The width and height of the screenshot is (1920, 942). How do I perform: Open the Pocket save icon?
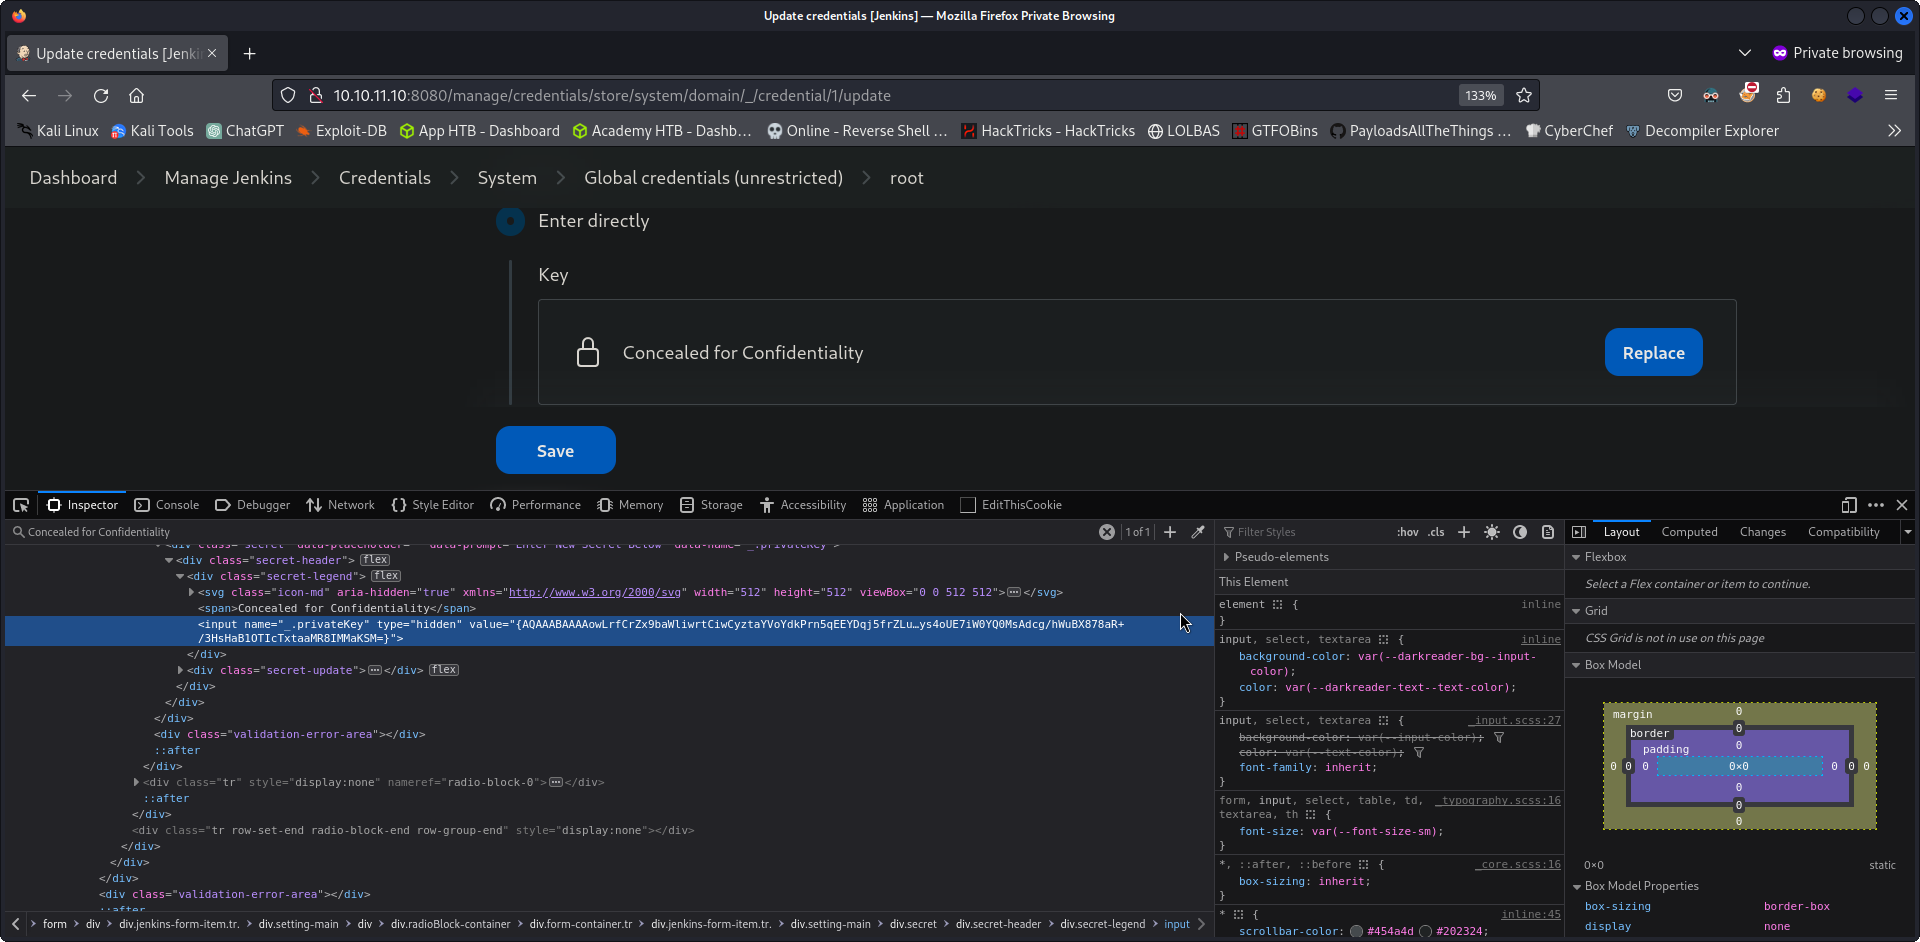tap(1675, 96)
